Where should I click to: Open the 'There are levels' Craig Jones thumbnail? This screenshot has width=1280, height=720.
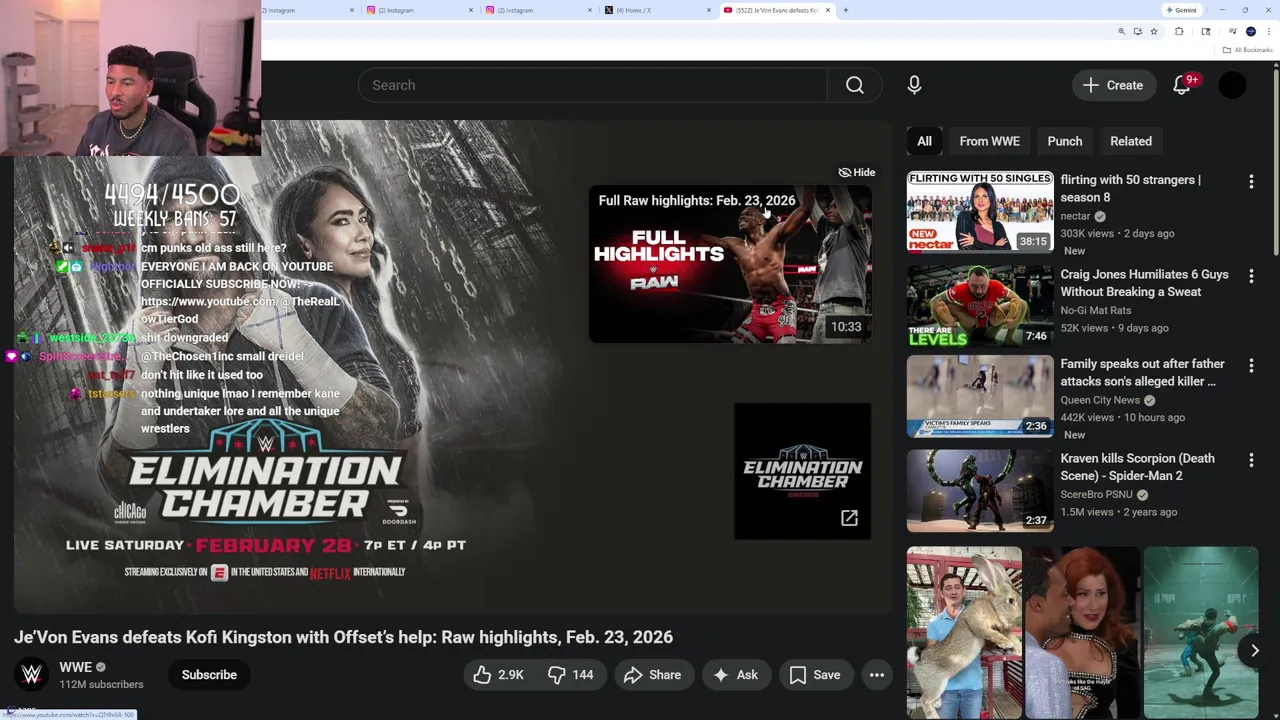pos(980,306)
